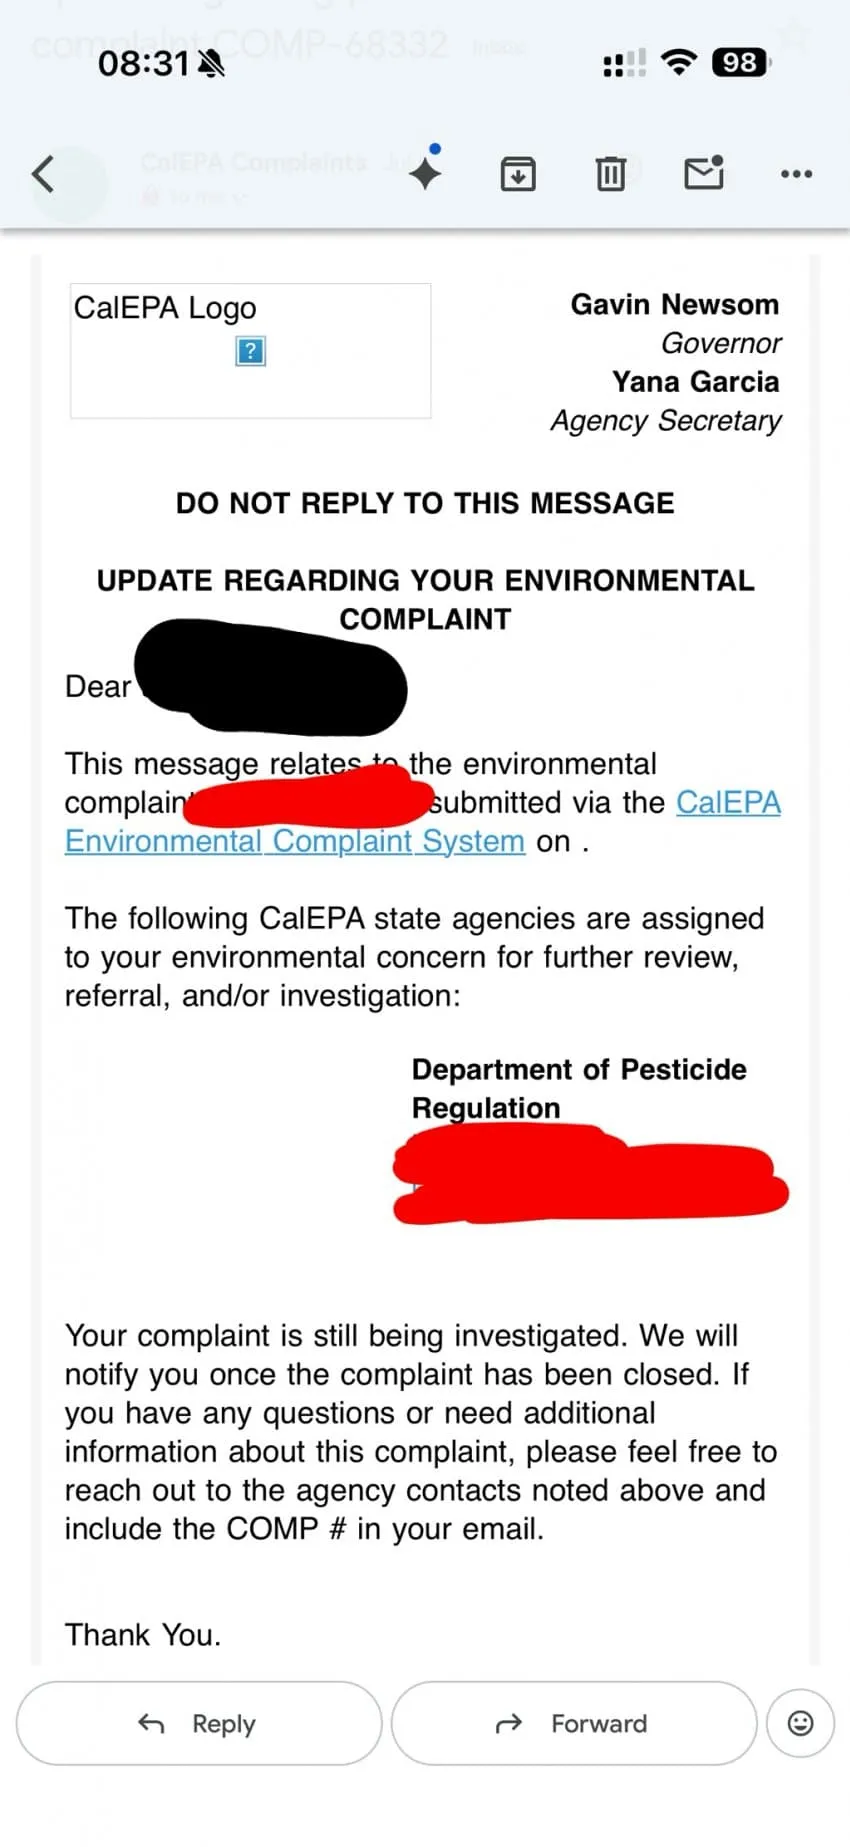Mark email as unread with envelope icon
Image resolution: width=850 pixels, height=1847 pixels.
click(704, 173)
